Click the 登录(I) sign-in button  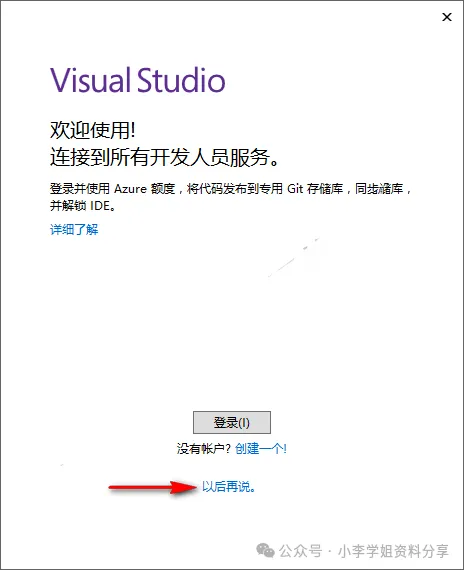[232, 422]
